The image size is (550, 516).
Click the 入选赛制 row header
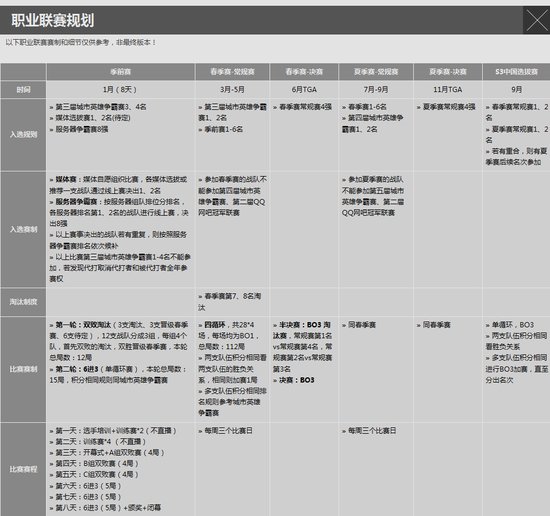click(x=23, y=229)
